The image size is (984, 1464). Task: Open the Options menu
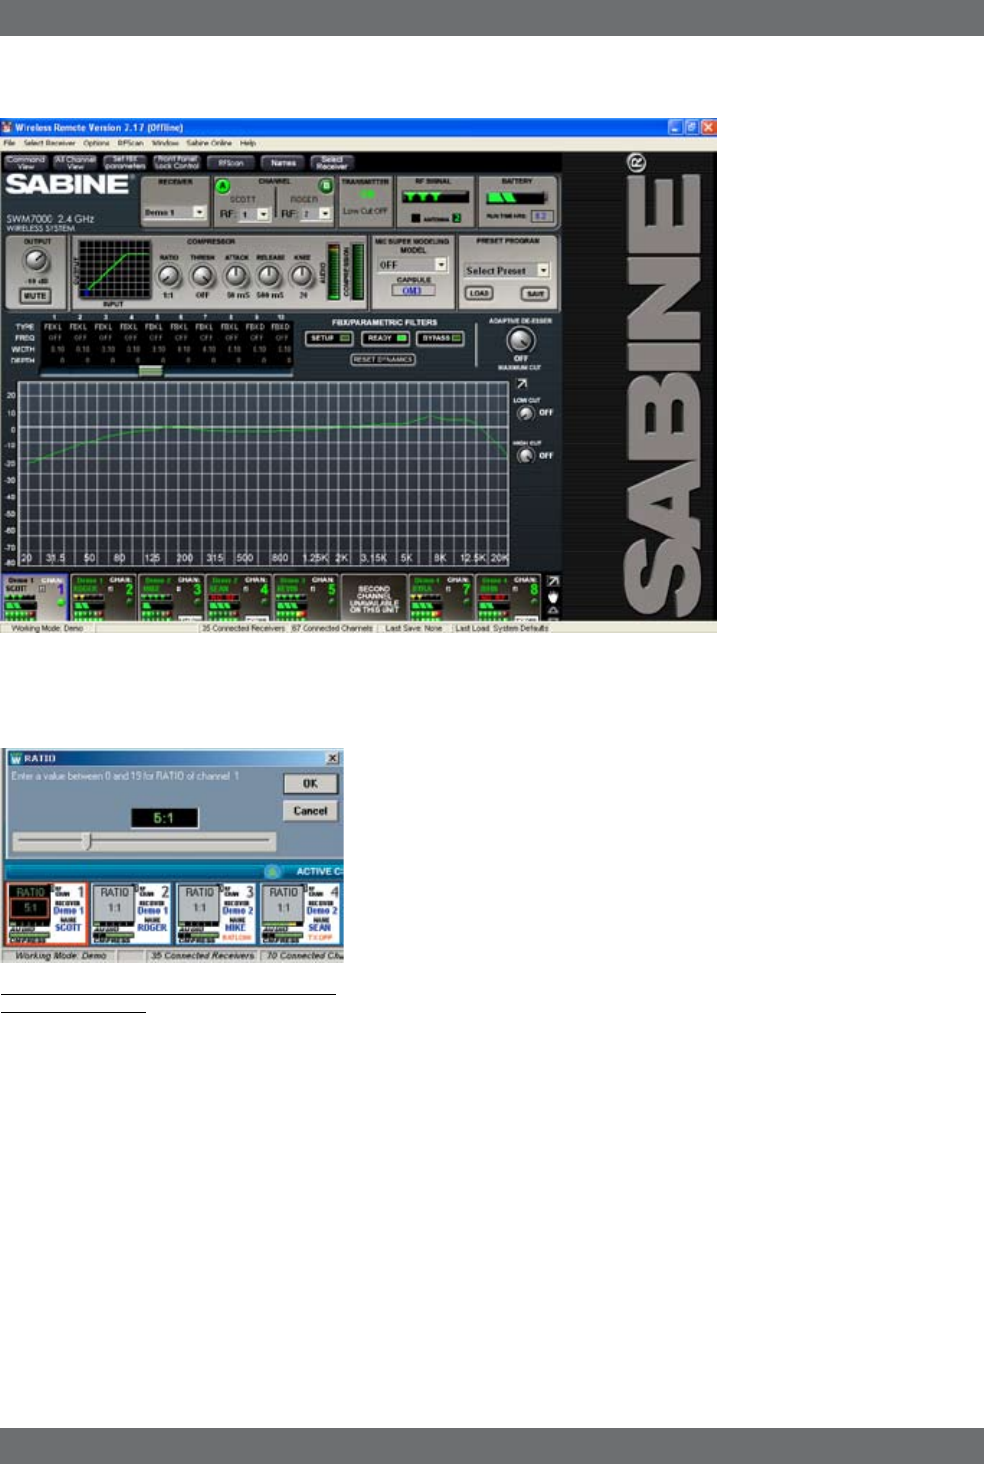pos(96,143)
